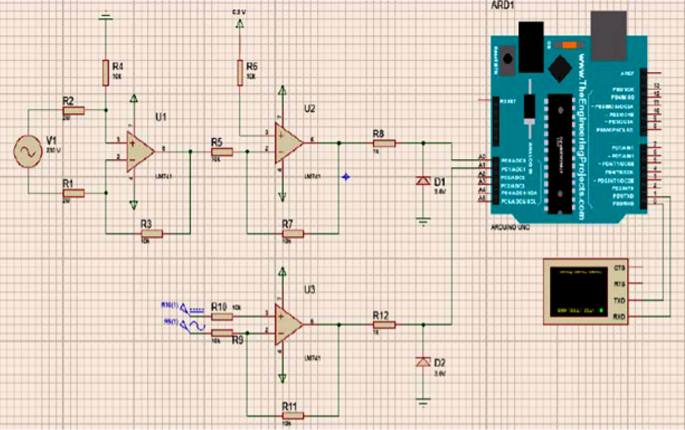Click the wire junction dot above D2

(x=423, y=324)
